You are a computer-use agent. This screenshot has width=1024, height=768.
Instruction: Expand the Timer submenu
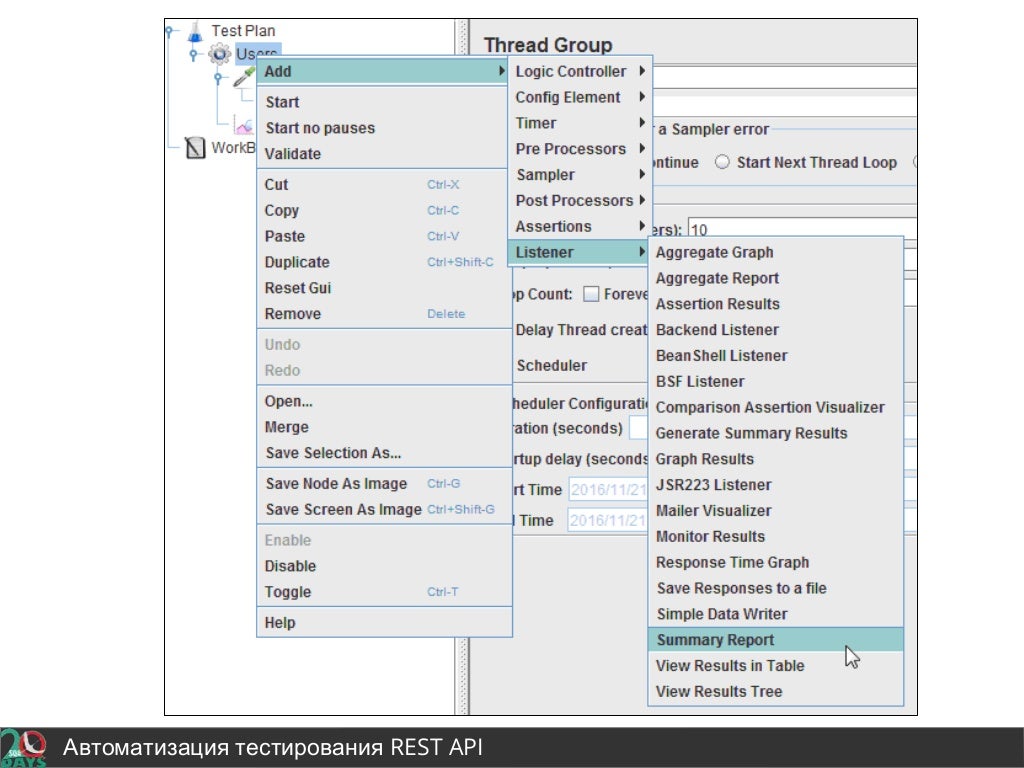(579, 123)
